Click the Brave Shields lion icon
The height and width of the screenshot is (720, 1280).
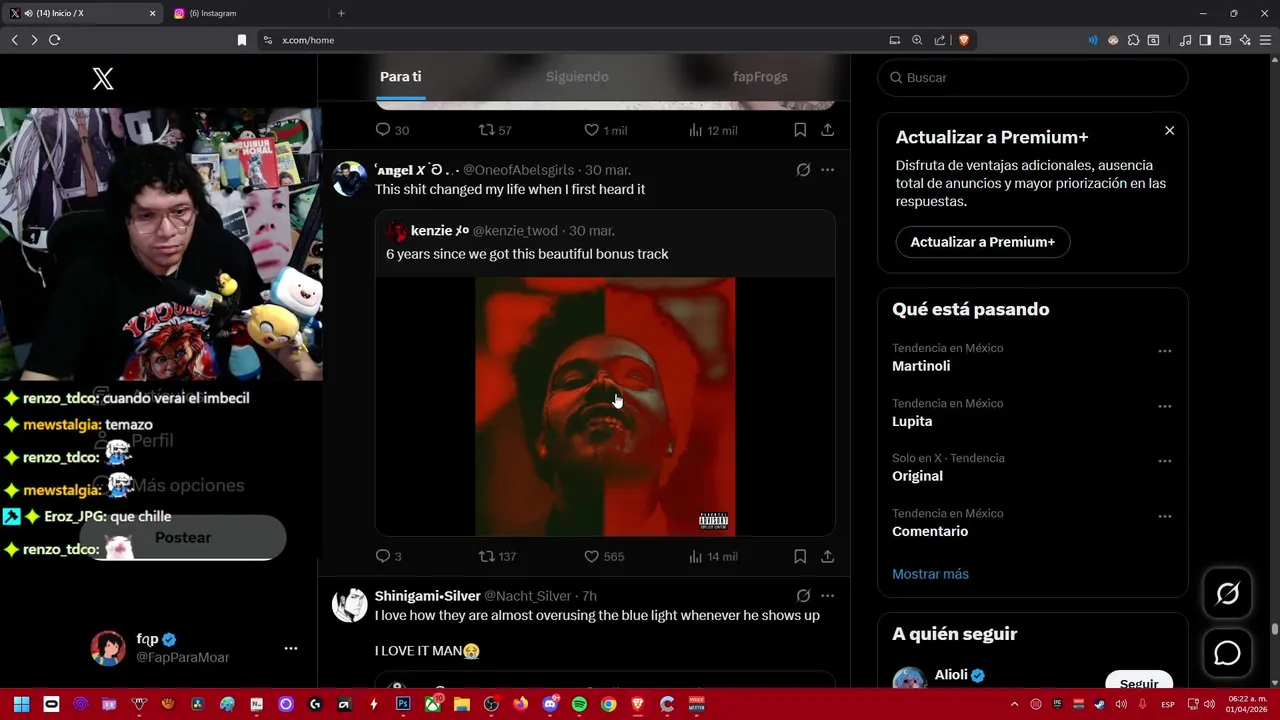(964, 40)
